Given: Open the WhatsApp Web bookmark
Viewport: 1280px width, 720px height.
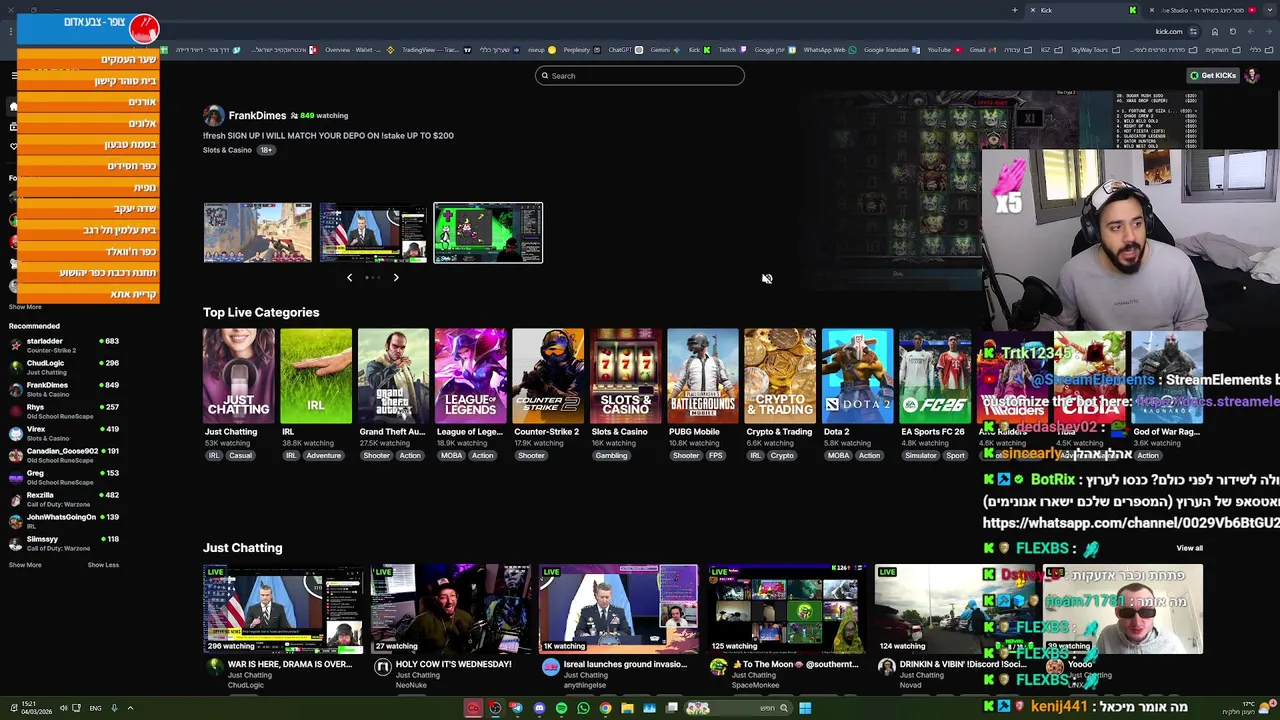Looking at the screenshot, I should point(820,50).
